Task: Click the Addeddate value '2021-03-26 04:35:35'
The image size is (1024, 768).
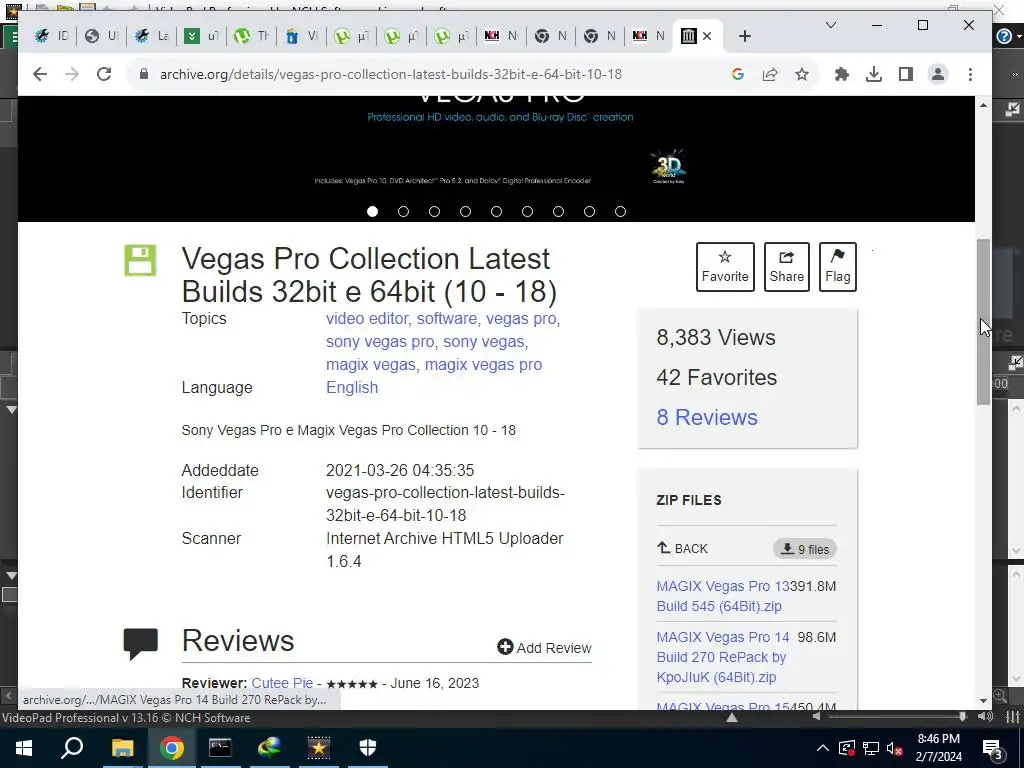Action: (400, 470)
